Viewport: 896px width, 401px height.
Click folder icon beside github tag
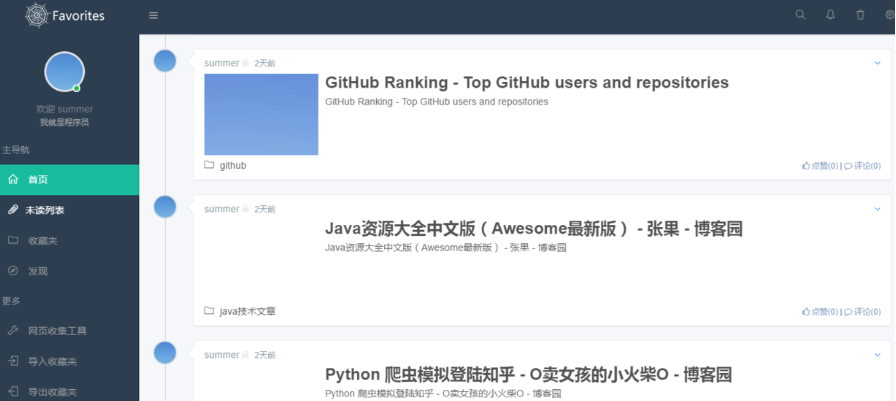pyautogui.click(x=209, y=165)
